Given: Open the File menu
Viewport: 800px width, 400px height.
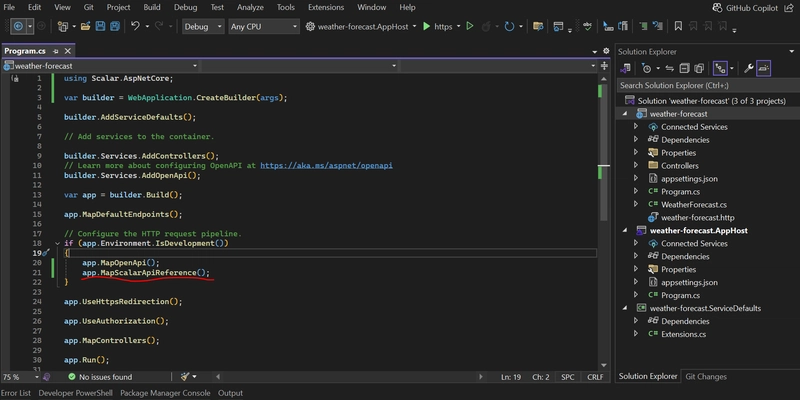Looking at the screenshot, I should click(9, 7).
